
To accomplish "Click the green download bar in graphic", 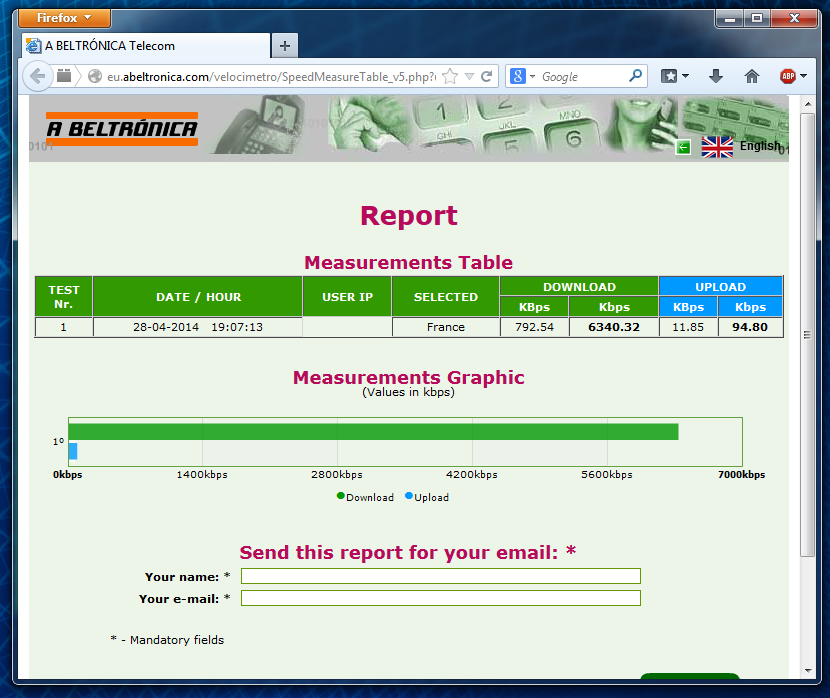I will [x=373, y=431].
